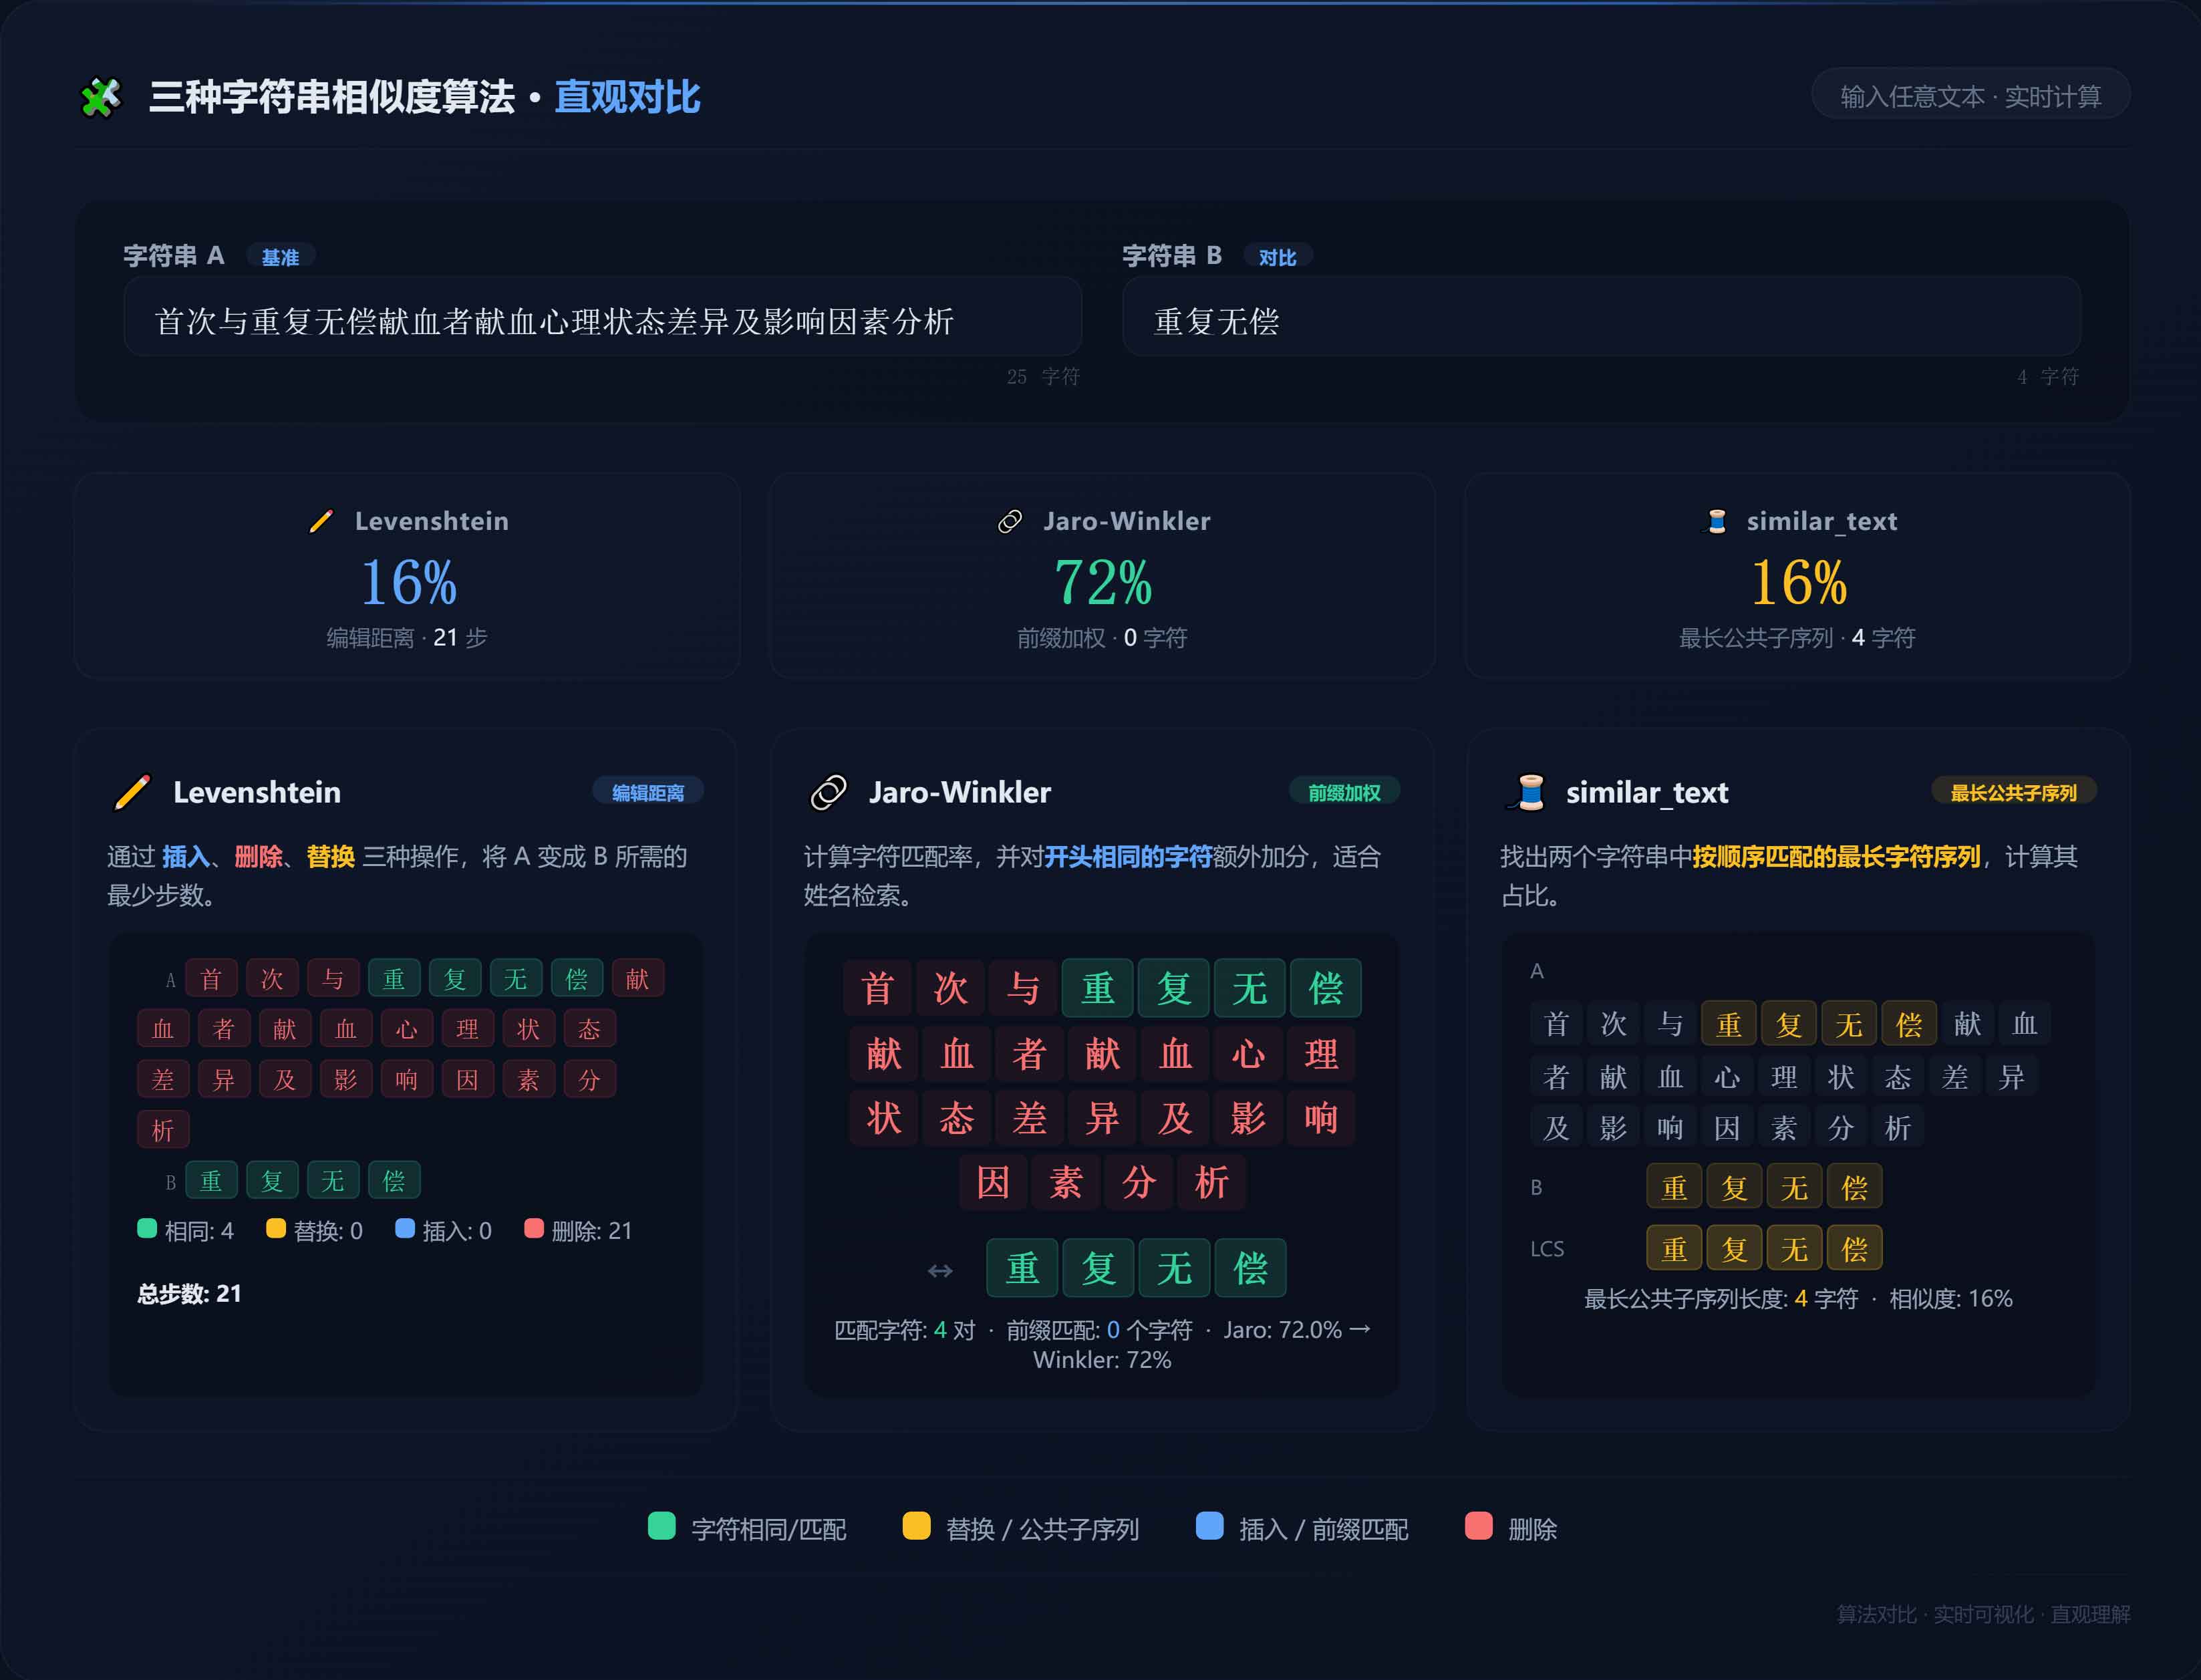
Task: Click the green 相同: 4 swatch in Levenshtein panel
Action: pos(147,1228)
